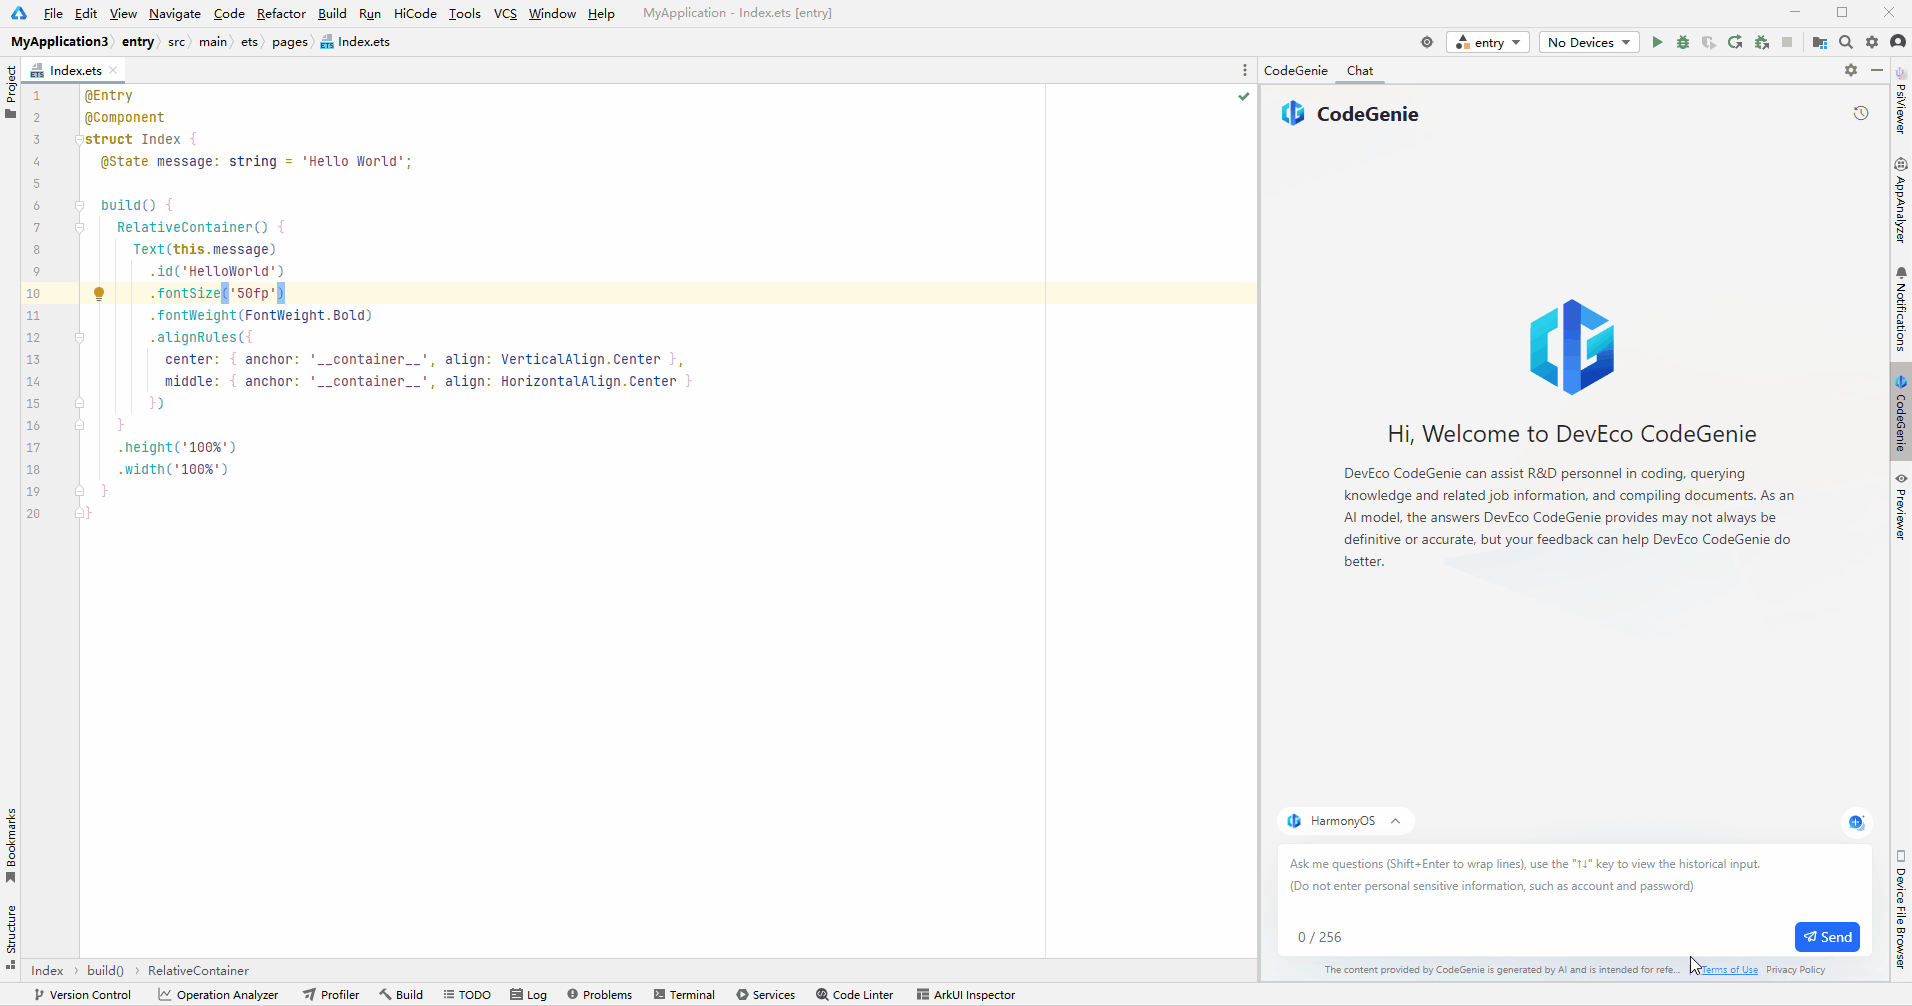Open the Version Control tool window
The width and height of the screenshot is (1912, 1006).
[x=82, y=994]
